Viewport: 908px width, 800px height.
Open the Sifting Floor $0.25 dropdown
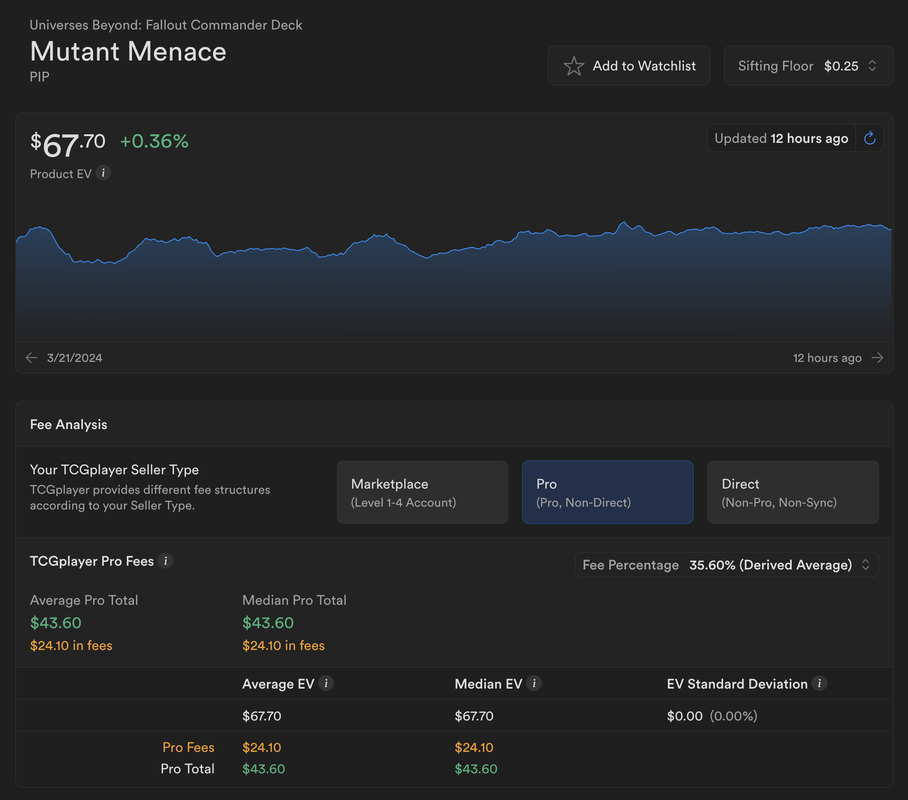(x=808, y=66)
